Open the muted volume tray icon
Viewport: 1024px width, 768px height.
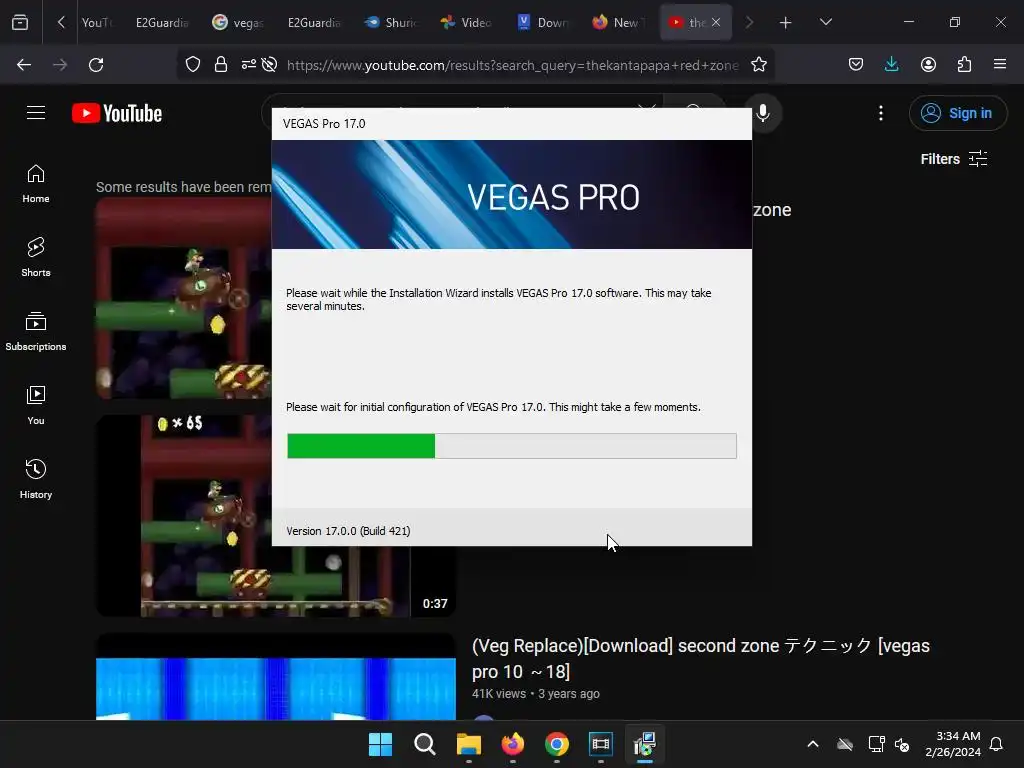tap(903, 744)
